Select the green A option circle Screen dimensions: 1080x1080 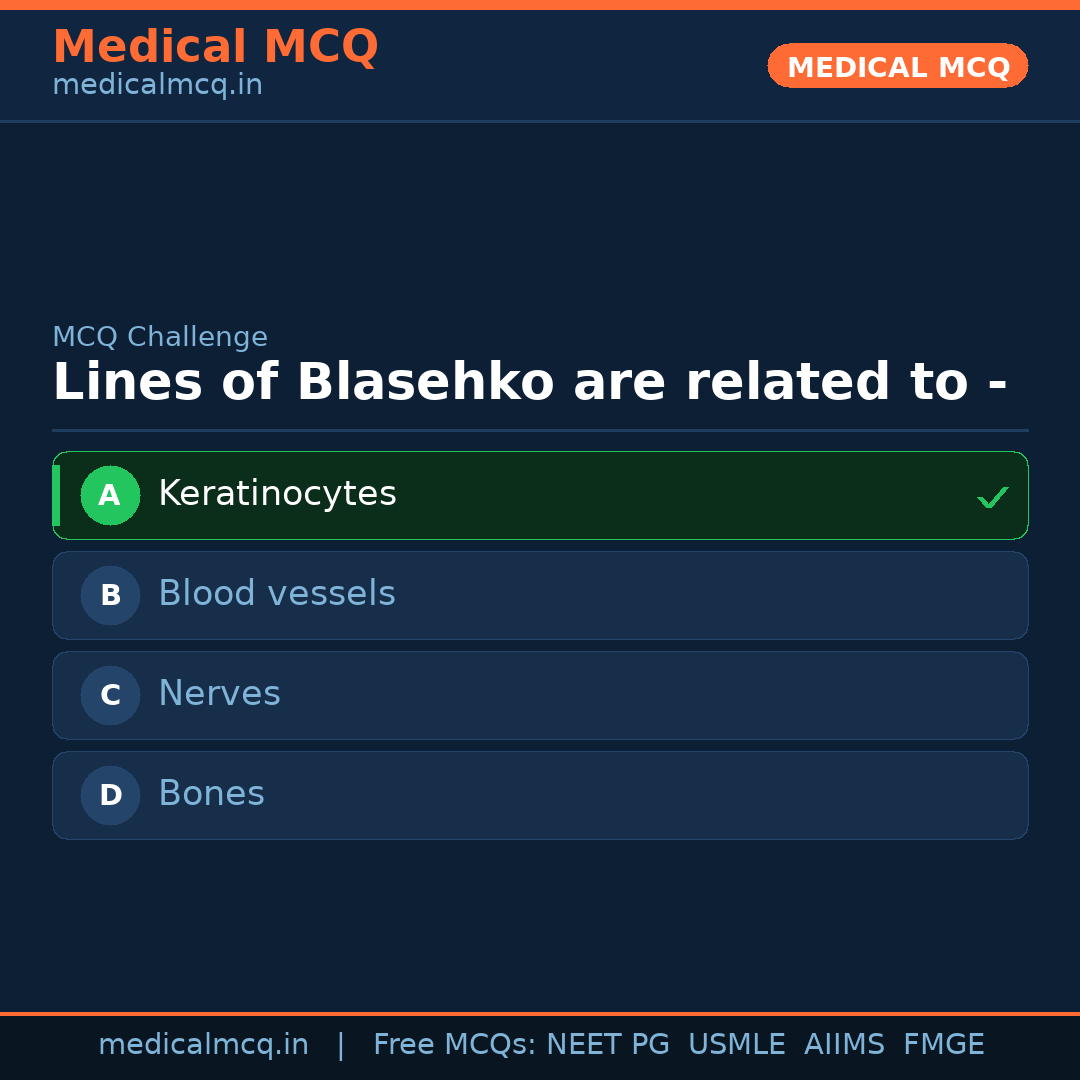click(x=110, y=495)
